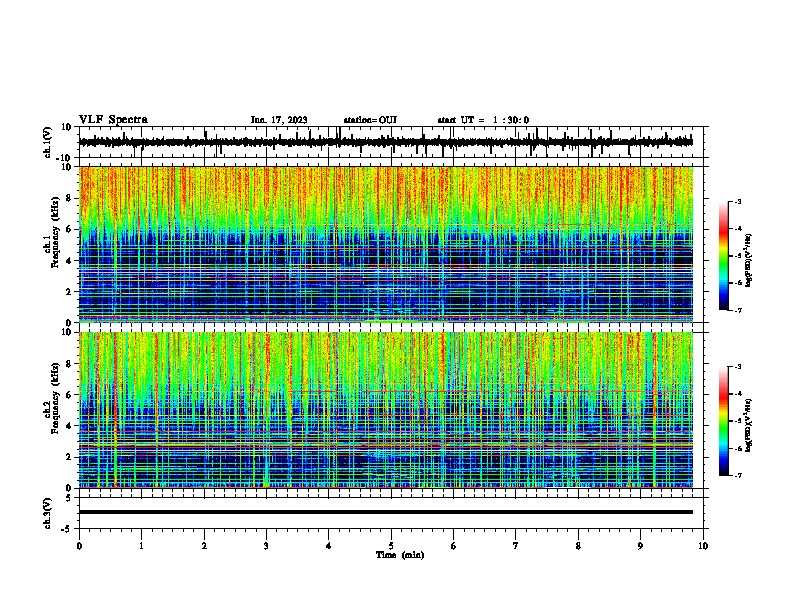
Task: Click the 'station=OUJ' label
Action: [370, 120]
